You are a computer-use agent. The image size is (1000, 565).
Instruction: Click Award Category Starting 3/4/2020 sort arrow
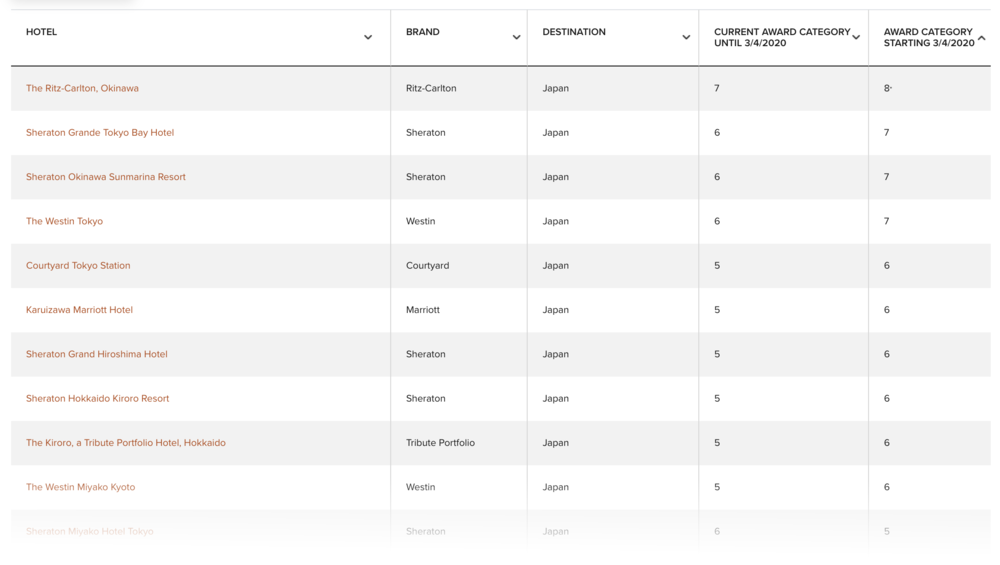[x=982, y=38]
